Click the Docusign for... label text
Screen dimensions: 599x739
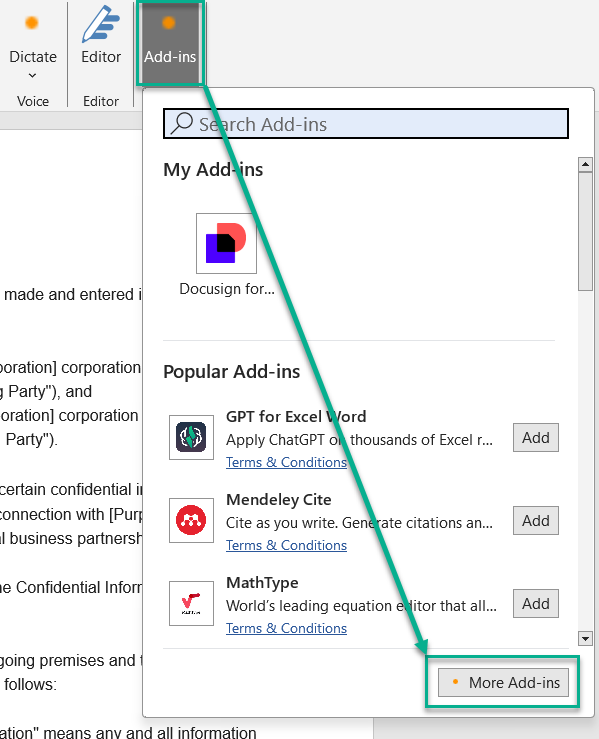click(227, 288)
